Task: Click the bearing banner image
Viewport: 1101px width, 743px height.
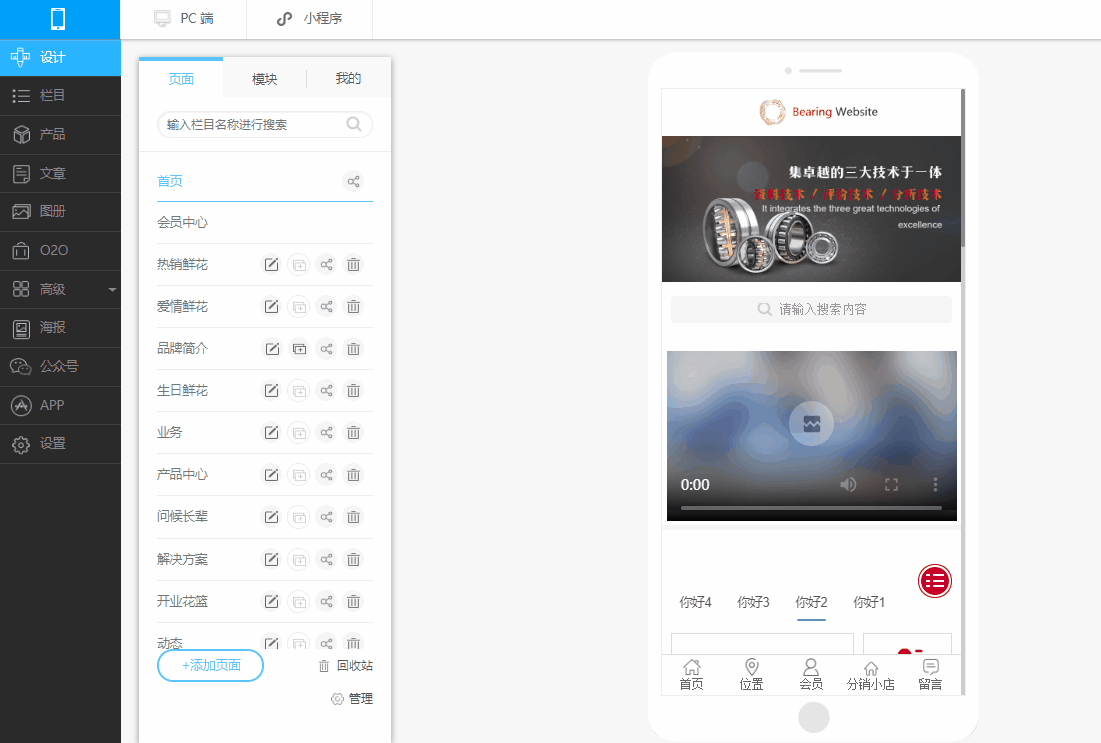Action: [811, 209]
